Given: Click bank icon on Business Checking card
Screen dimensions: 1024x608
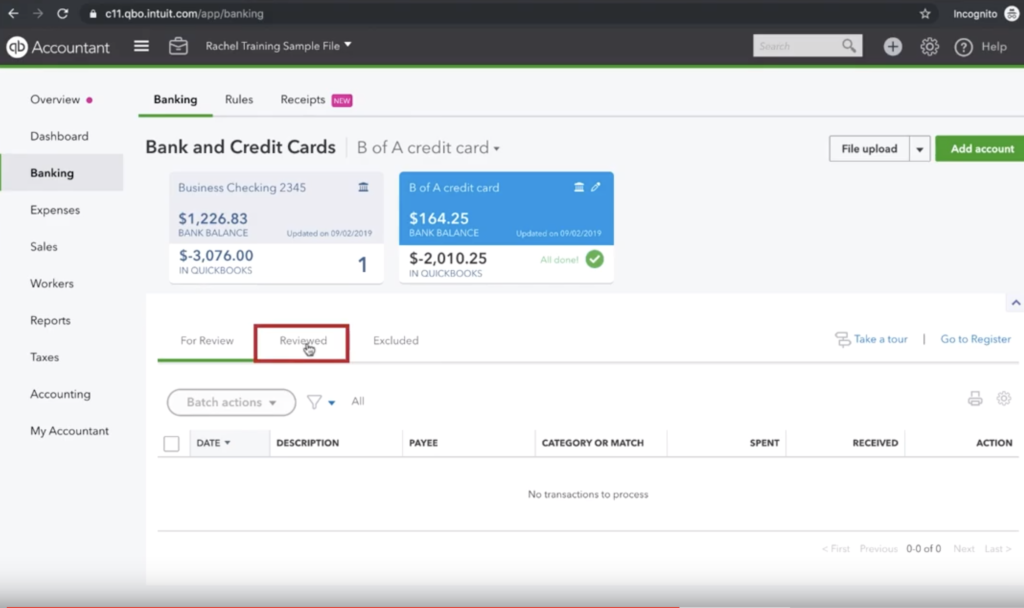Looking at the screenshot, I should click(x=363, y=187).
